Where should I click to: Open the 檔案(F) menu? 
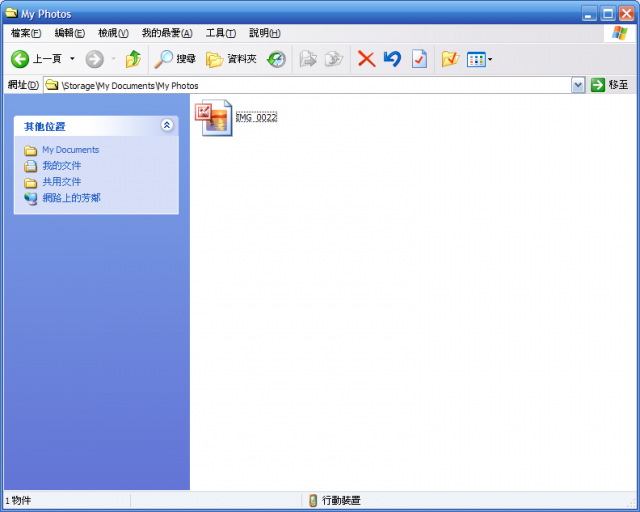[x=26, y=33]
